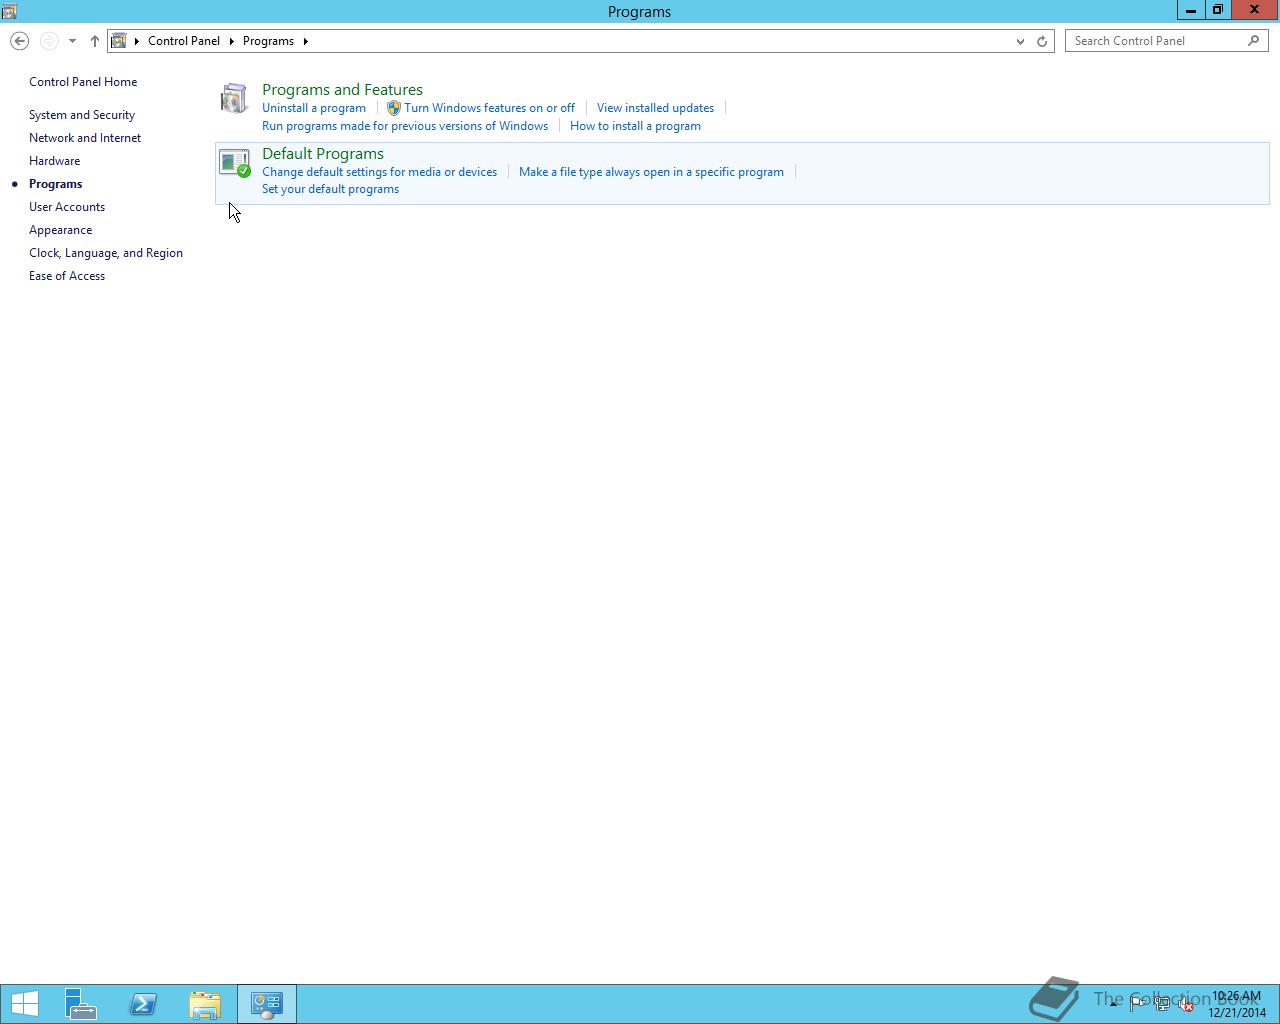Screen dimensions: 1280x1024
Task: Expand the address bar history dropdown
Action: point(1020,41)
